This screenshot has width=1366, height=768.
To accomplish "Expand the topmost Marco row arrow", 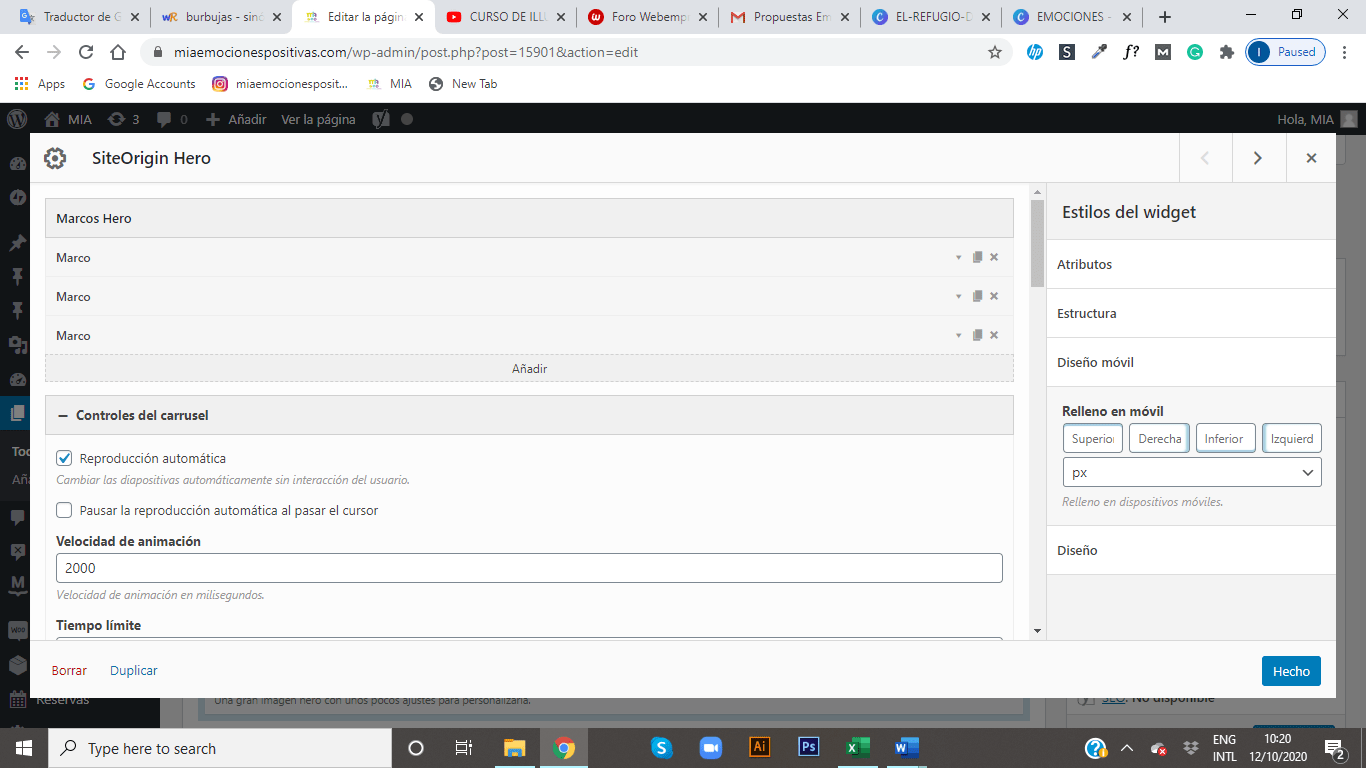I will point(958,257).
